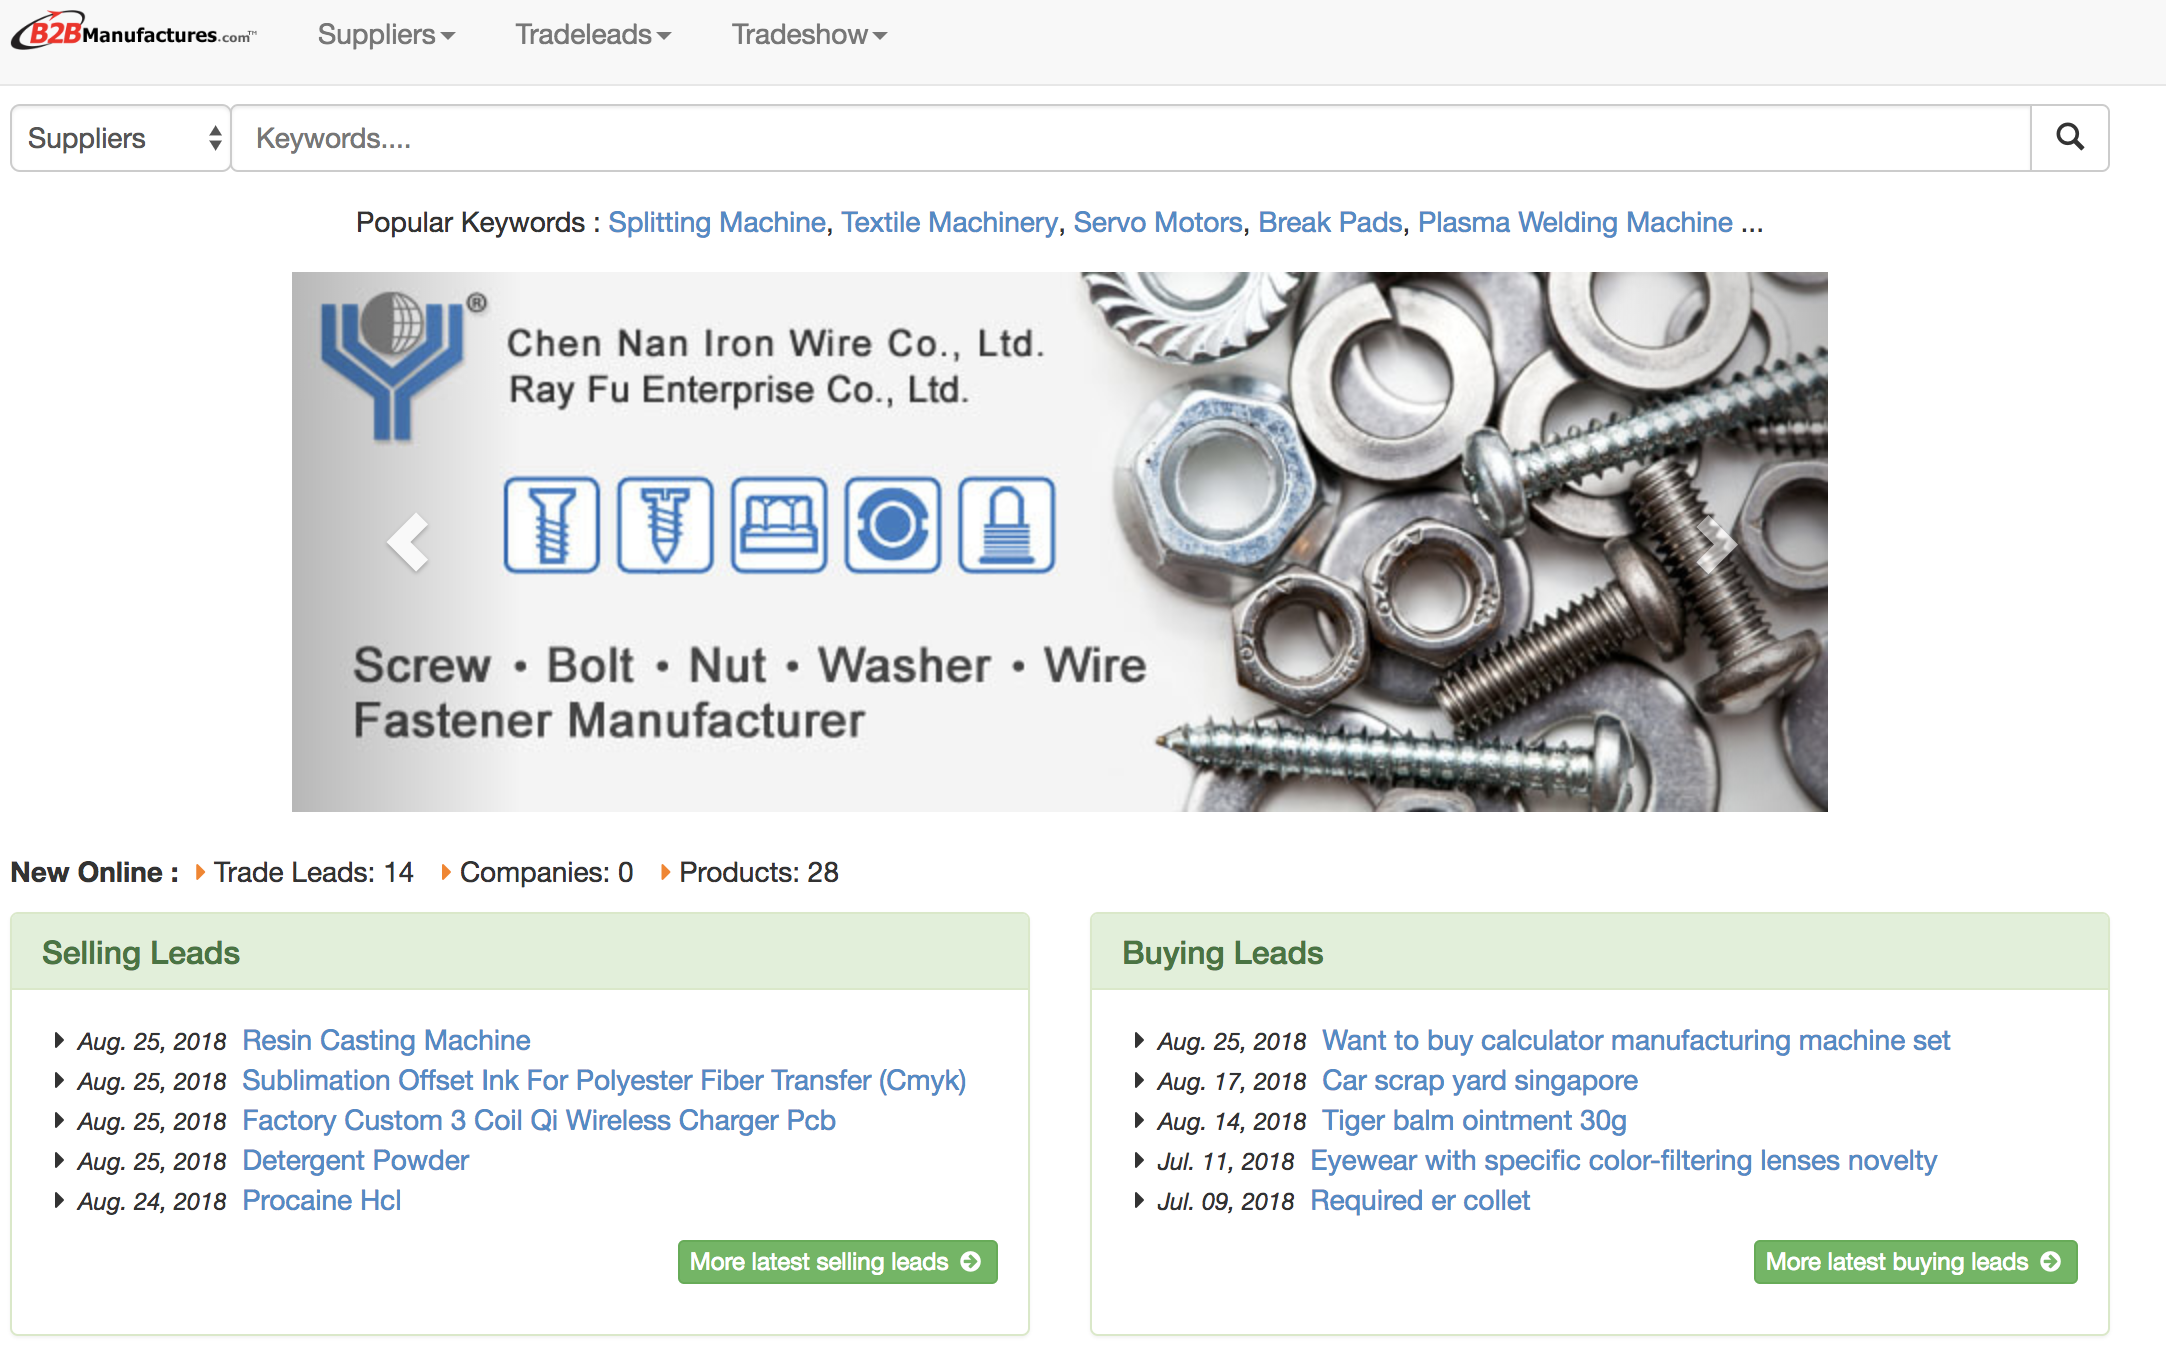Screen dimensions: 2166x1368
Task: Open Car scrap yard singapore lead
Action: coord(1479,1080)
